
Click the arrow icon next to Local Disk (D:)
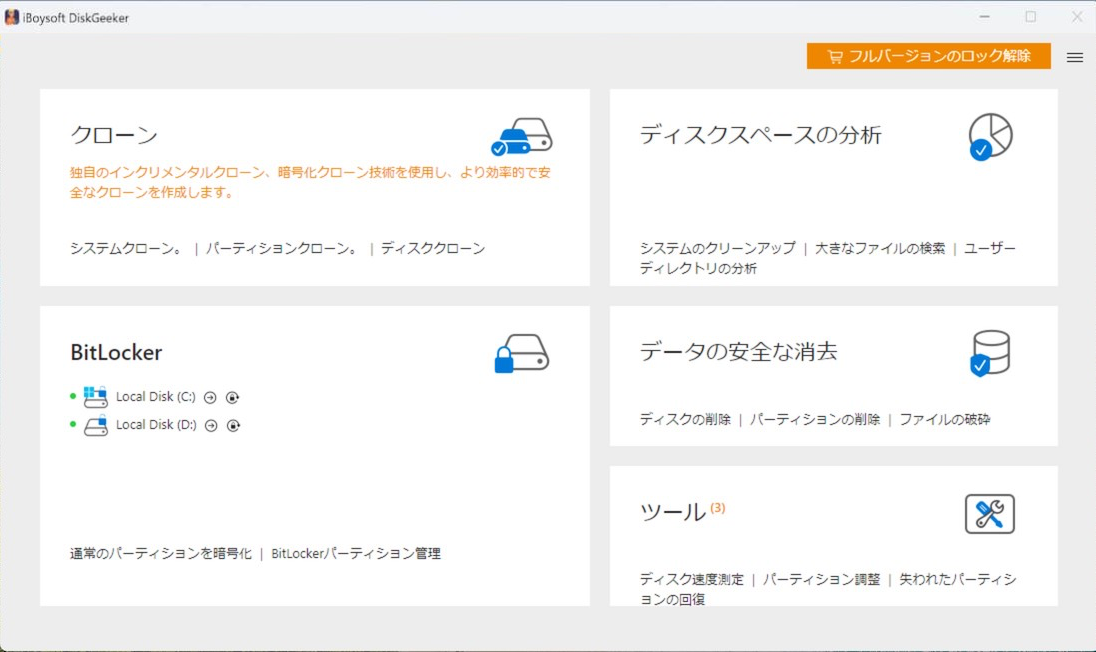coord(211,426)
